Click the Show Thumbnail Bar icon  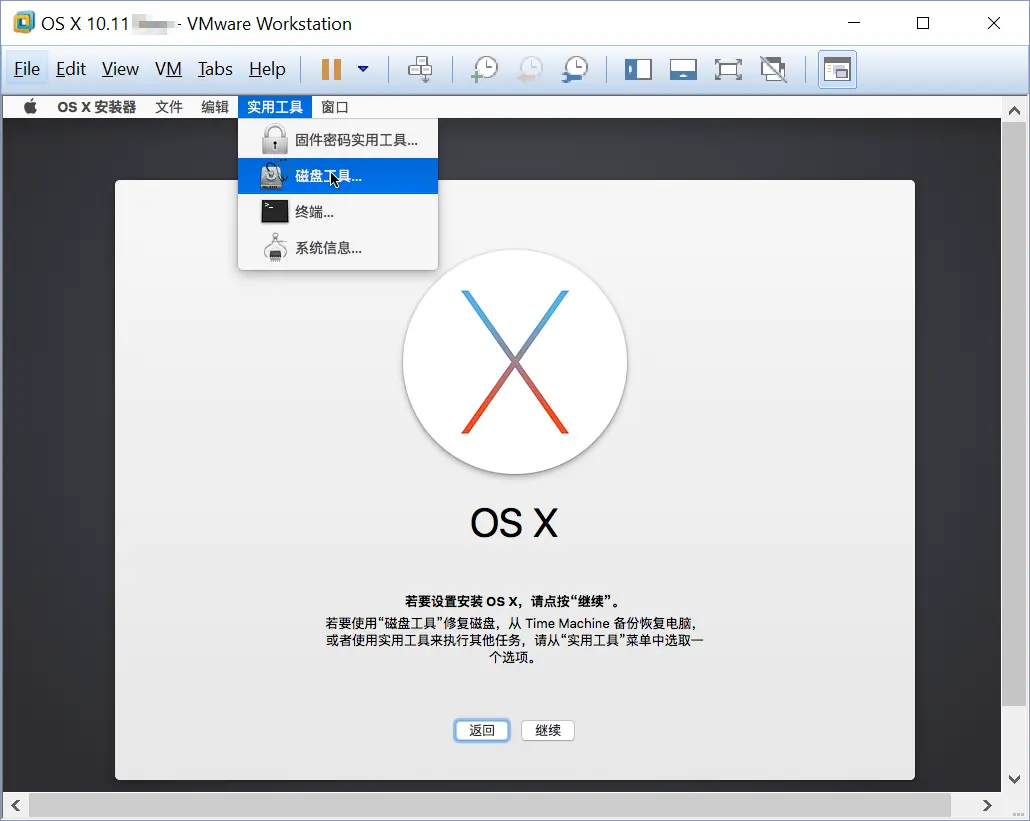[683, 69]
